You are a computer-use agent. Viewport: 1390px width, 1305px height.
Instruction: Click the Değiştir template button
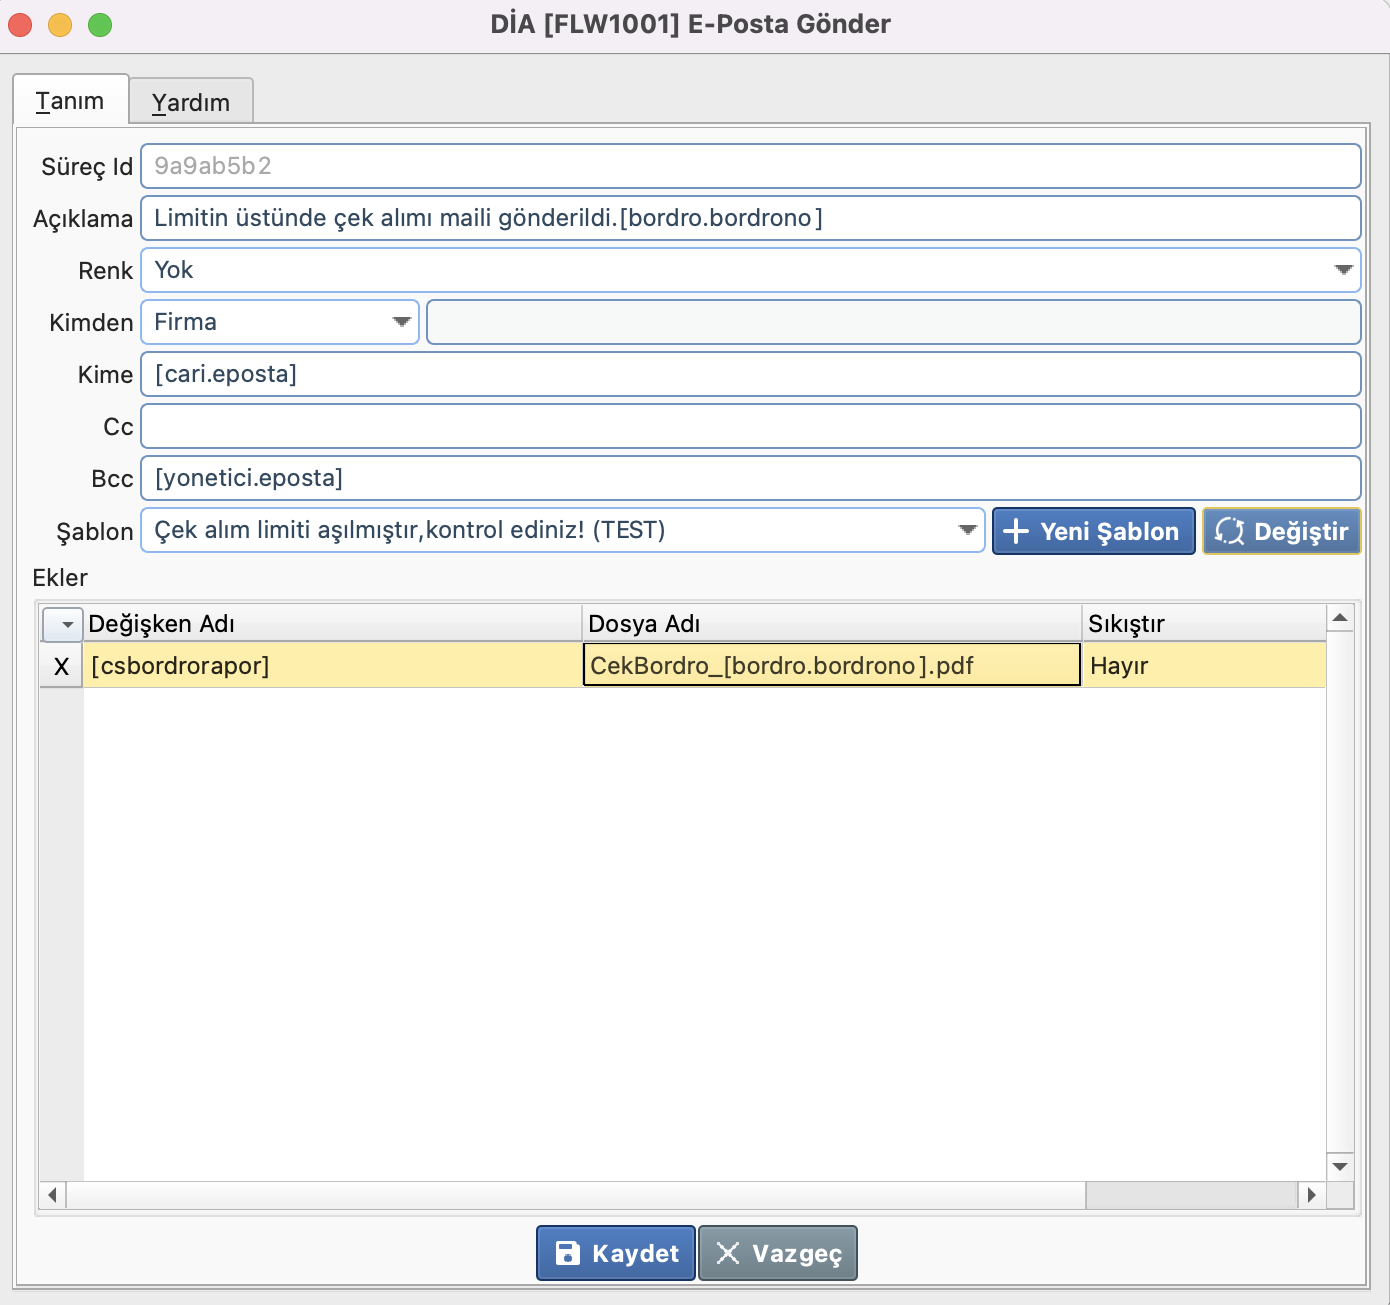1281,531
